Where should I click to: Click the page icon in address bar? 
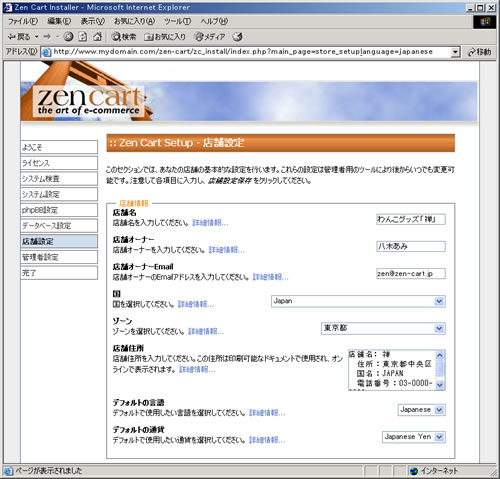click(x=47, y=52)
